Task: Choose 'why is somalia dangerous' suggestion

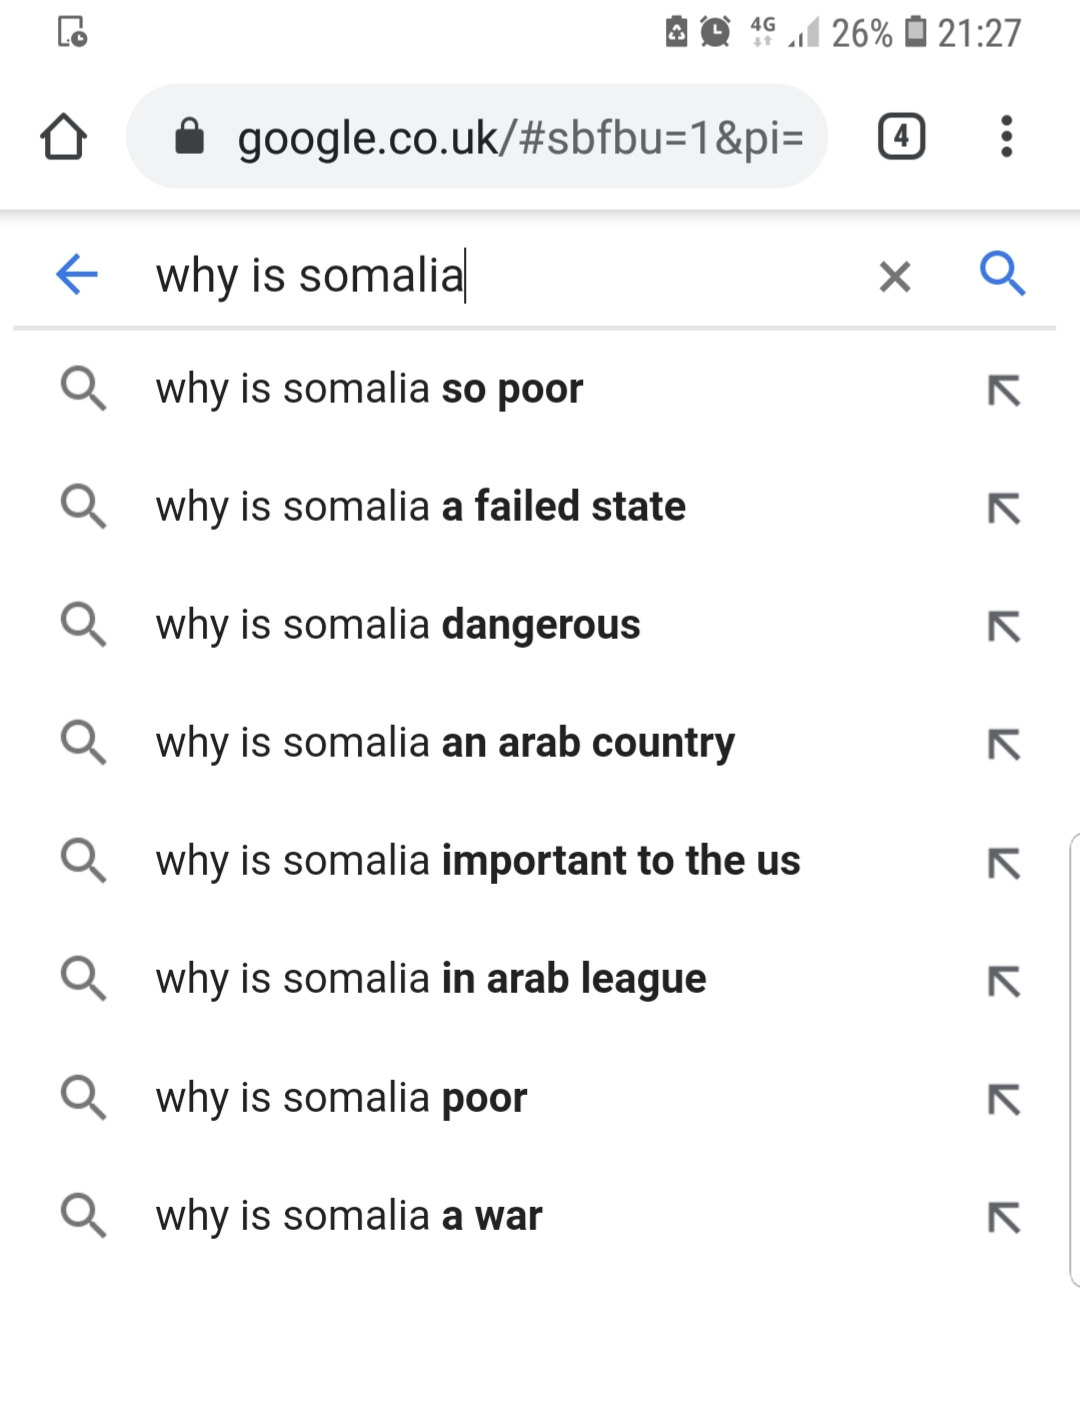Action: tap(398, 625)
